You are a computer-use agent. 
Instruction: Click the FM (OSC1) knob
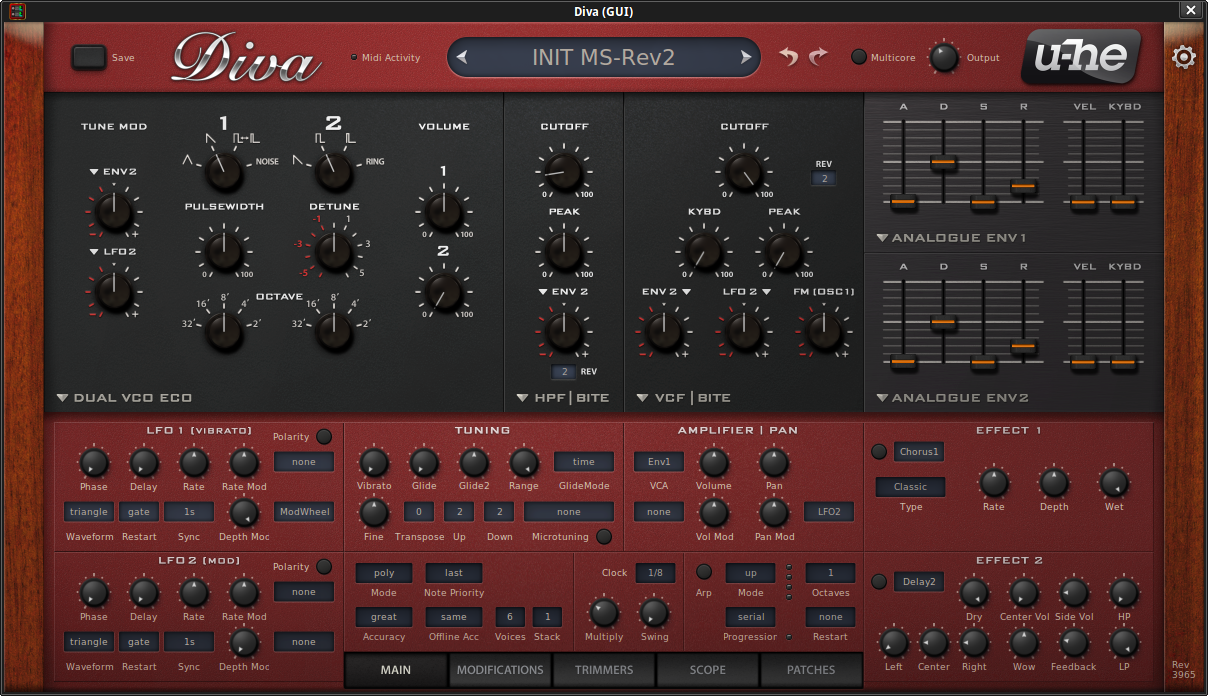(x=824, y=331)
